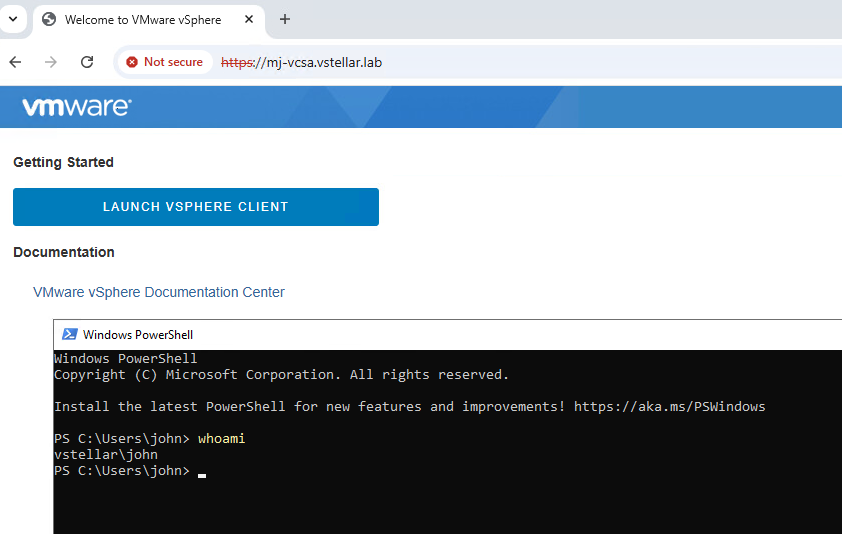
Task: Open the tab search dropdown chevron
Action: click(13, 19)
